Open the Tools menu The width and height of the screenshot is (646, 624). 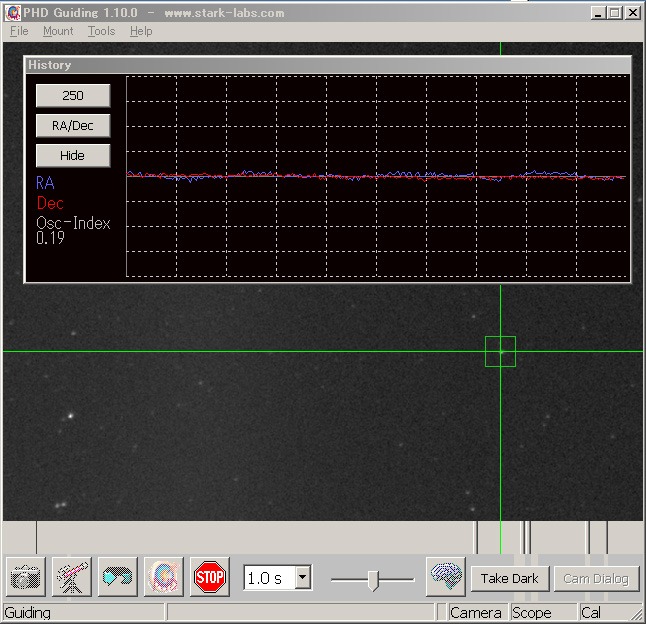(101, 31)
